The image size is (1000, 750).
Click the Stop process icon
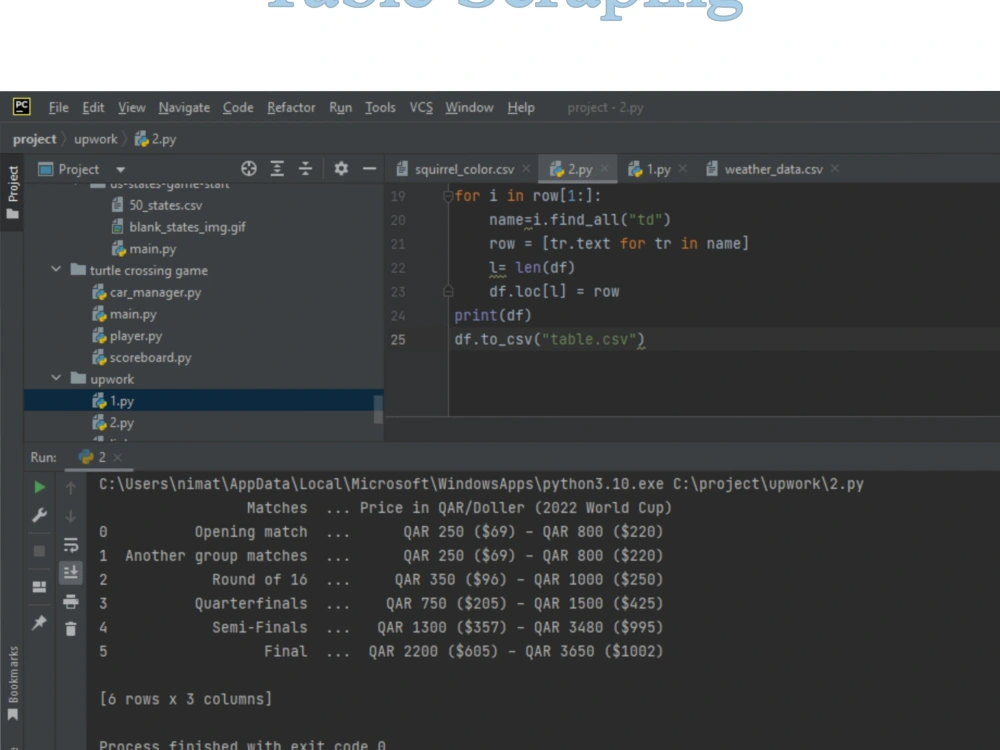40,551
